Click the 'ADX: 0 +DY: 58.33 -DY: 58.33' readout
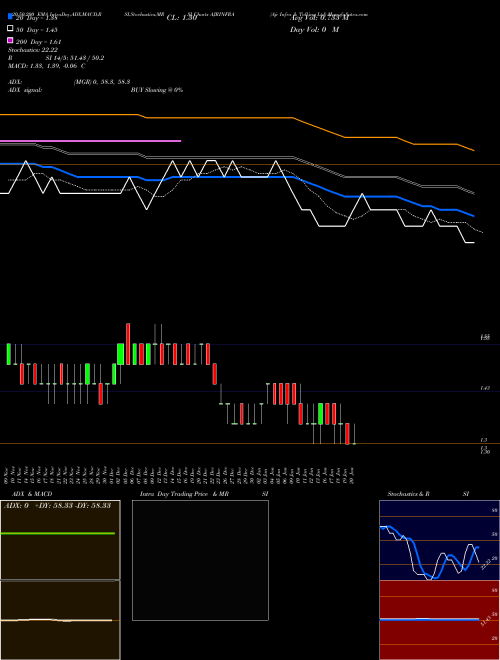The height and width of the screenshot is (660, 500). 57,506
